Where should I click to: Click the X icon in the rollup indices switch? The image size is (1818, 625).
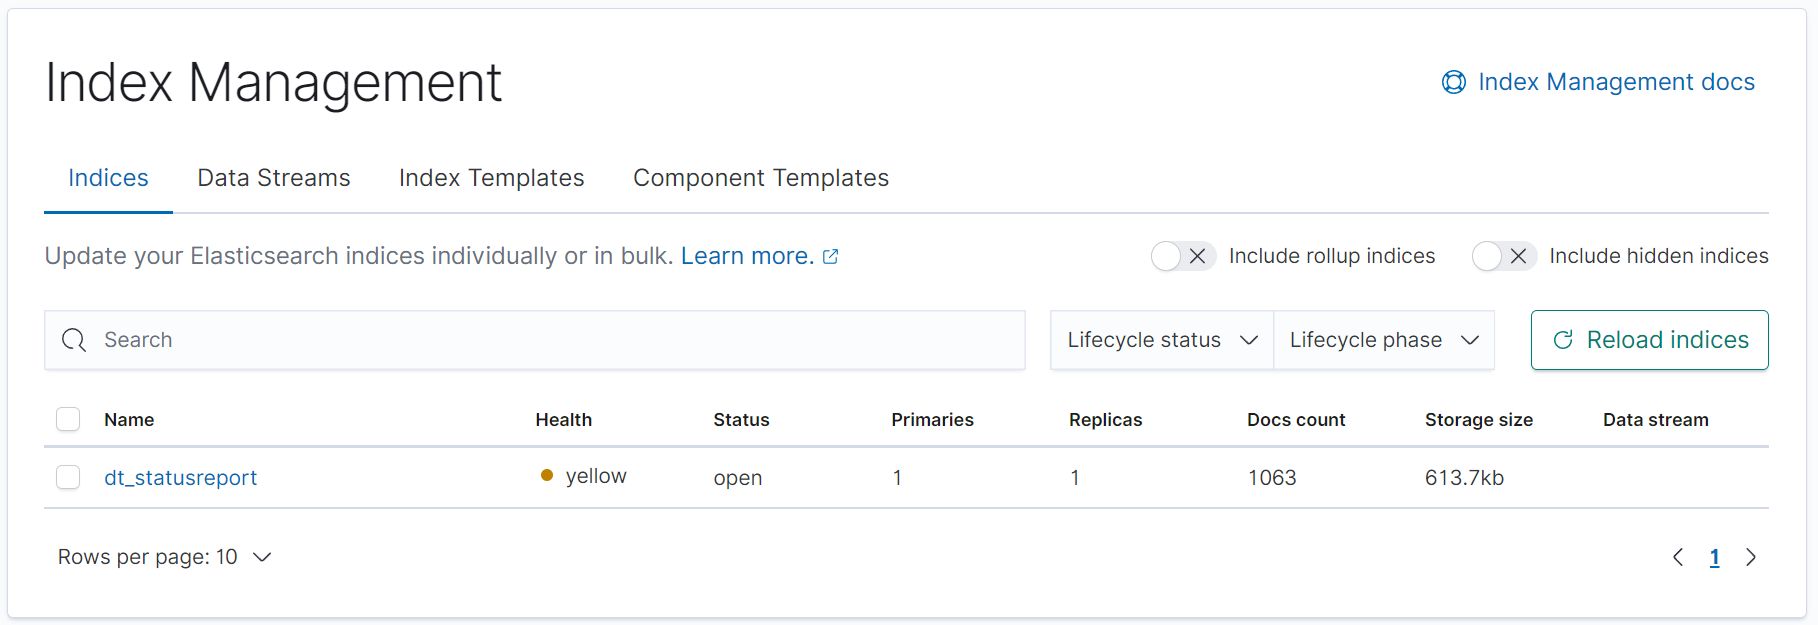click(x=1195, y=256)
